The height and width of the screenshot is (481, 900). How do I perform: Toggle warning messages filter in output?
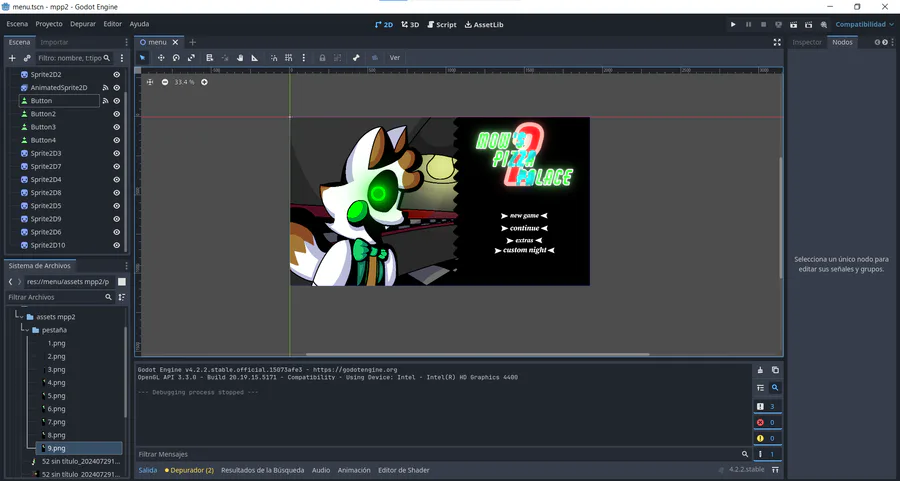coord(766,438)
